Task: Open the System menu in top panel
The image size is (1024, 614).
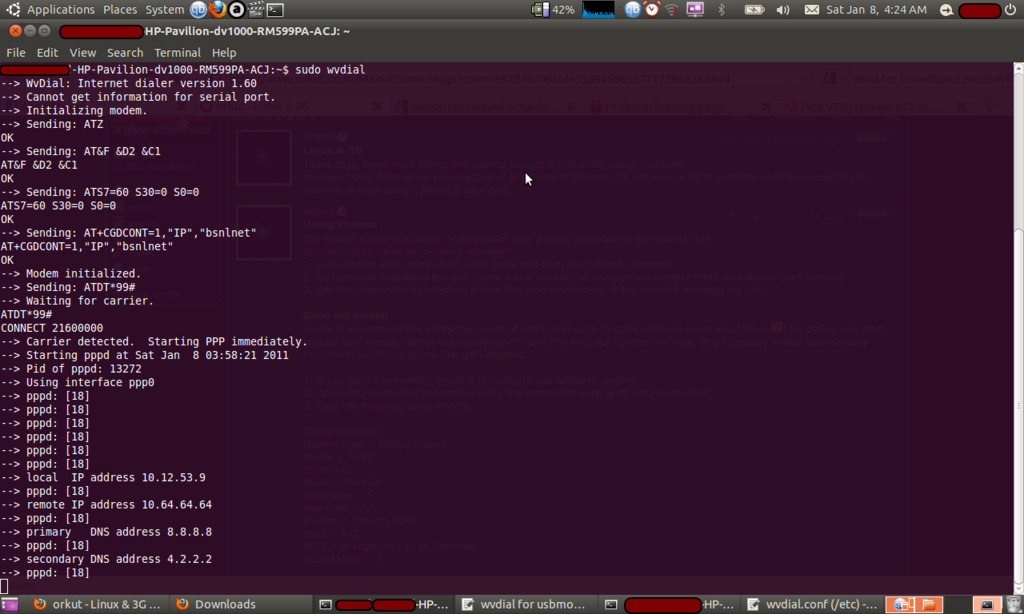Action: pyautogui.click(x=165, y=10)
